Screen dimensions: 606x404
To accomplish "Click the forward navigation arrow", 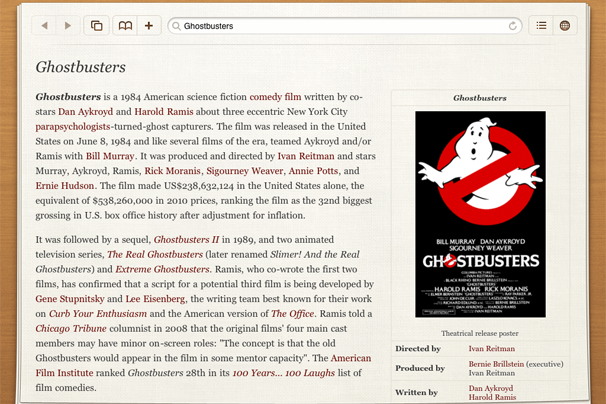I will (68, 26).
